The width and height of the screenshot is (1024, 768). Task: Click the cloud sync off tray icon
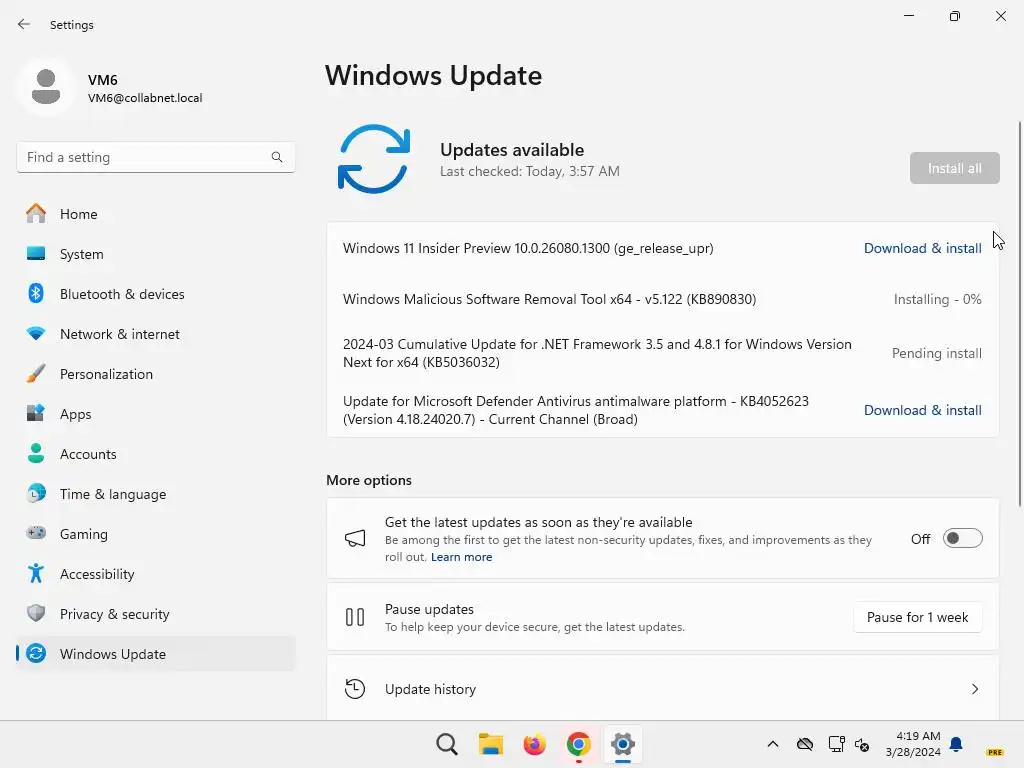pyautogui.click(x=805, y=744)
